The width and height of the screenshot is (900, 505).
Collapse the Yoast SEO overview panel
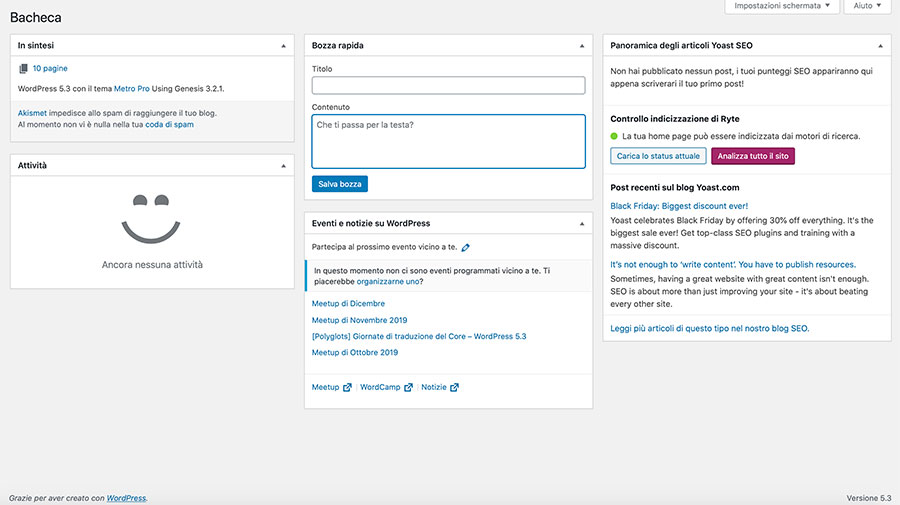[879, 45]
